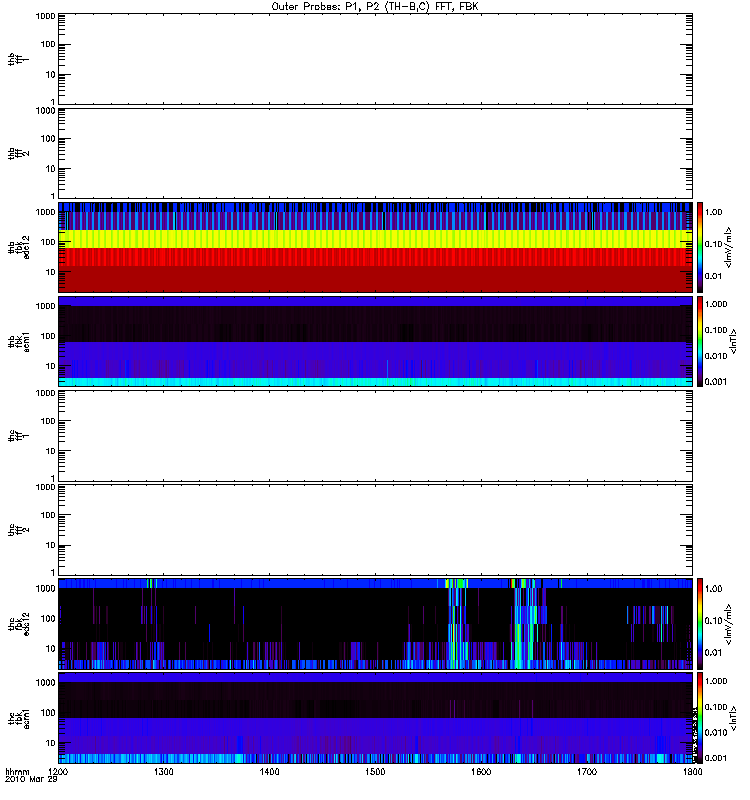This screenshot has width=750, height=800.
Task: Click the '<|nT|>' unit label of thc scm1 color bar
Action: [x=734, y=718]
